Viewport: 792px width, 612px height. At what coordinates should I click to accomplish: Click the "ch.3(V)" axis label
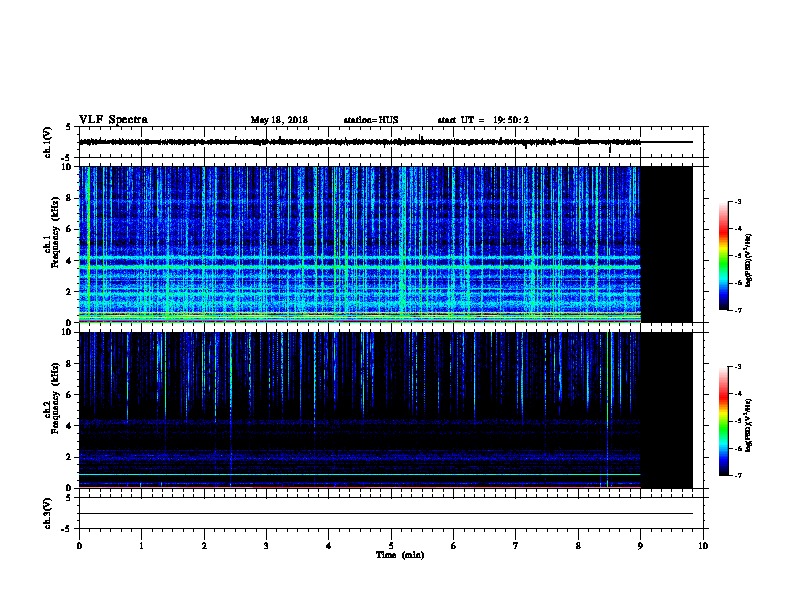pos(48,513)
